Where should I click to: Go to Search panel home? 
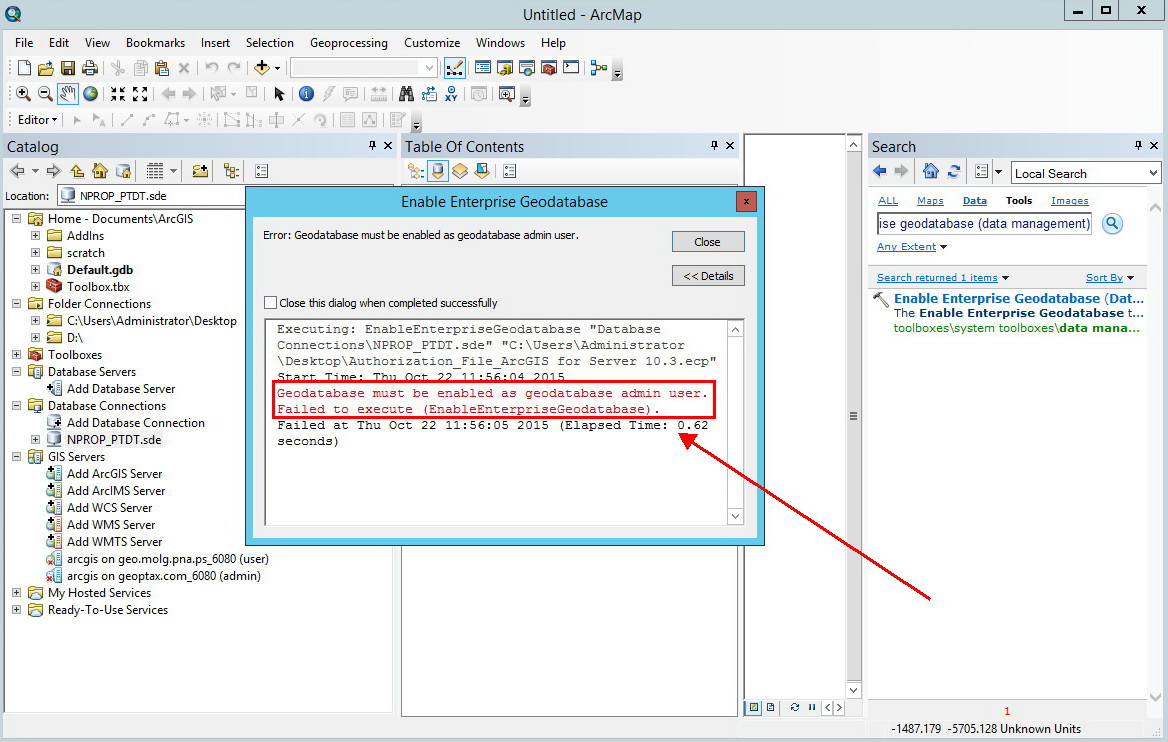coord(930,171)
